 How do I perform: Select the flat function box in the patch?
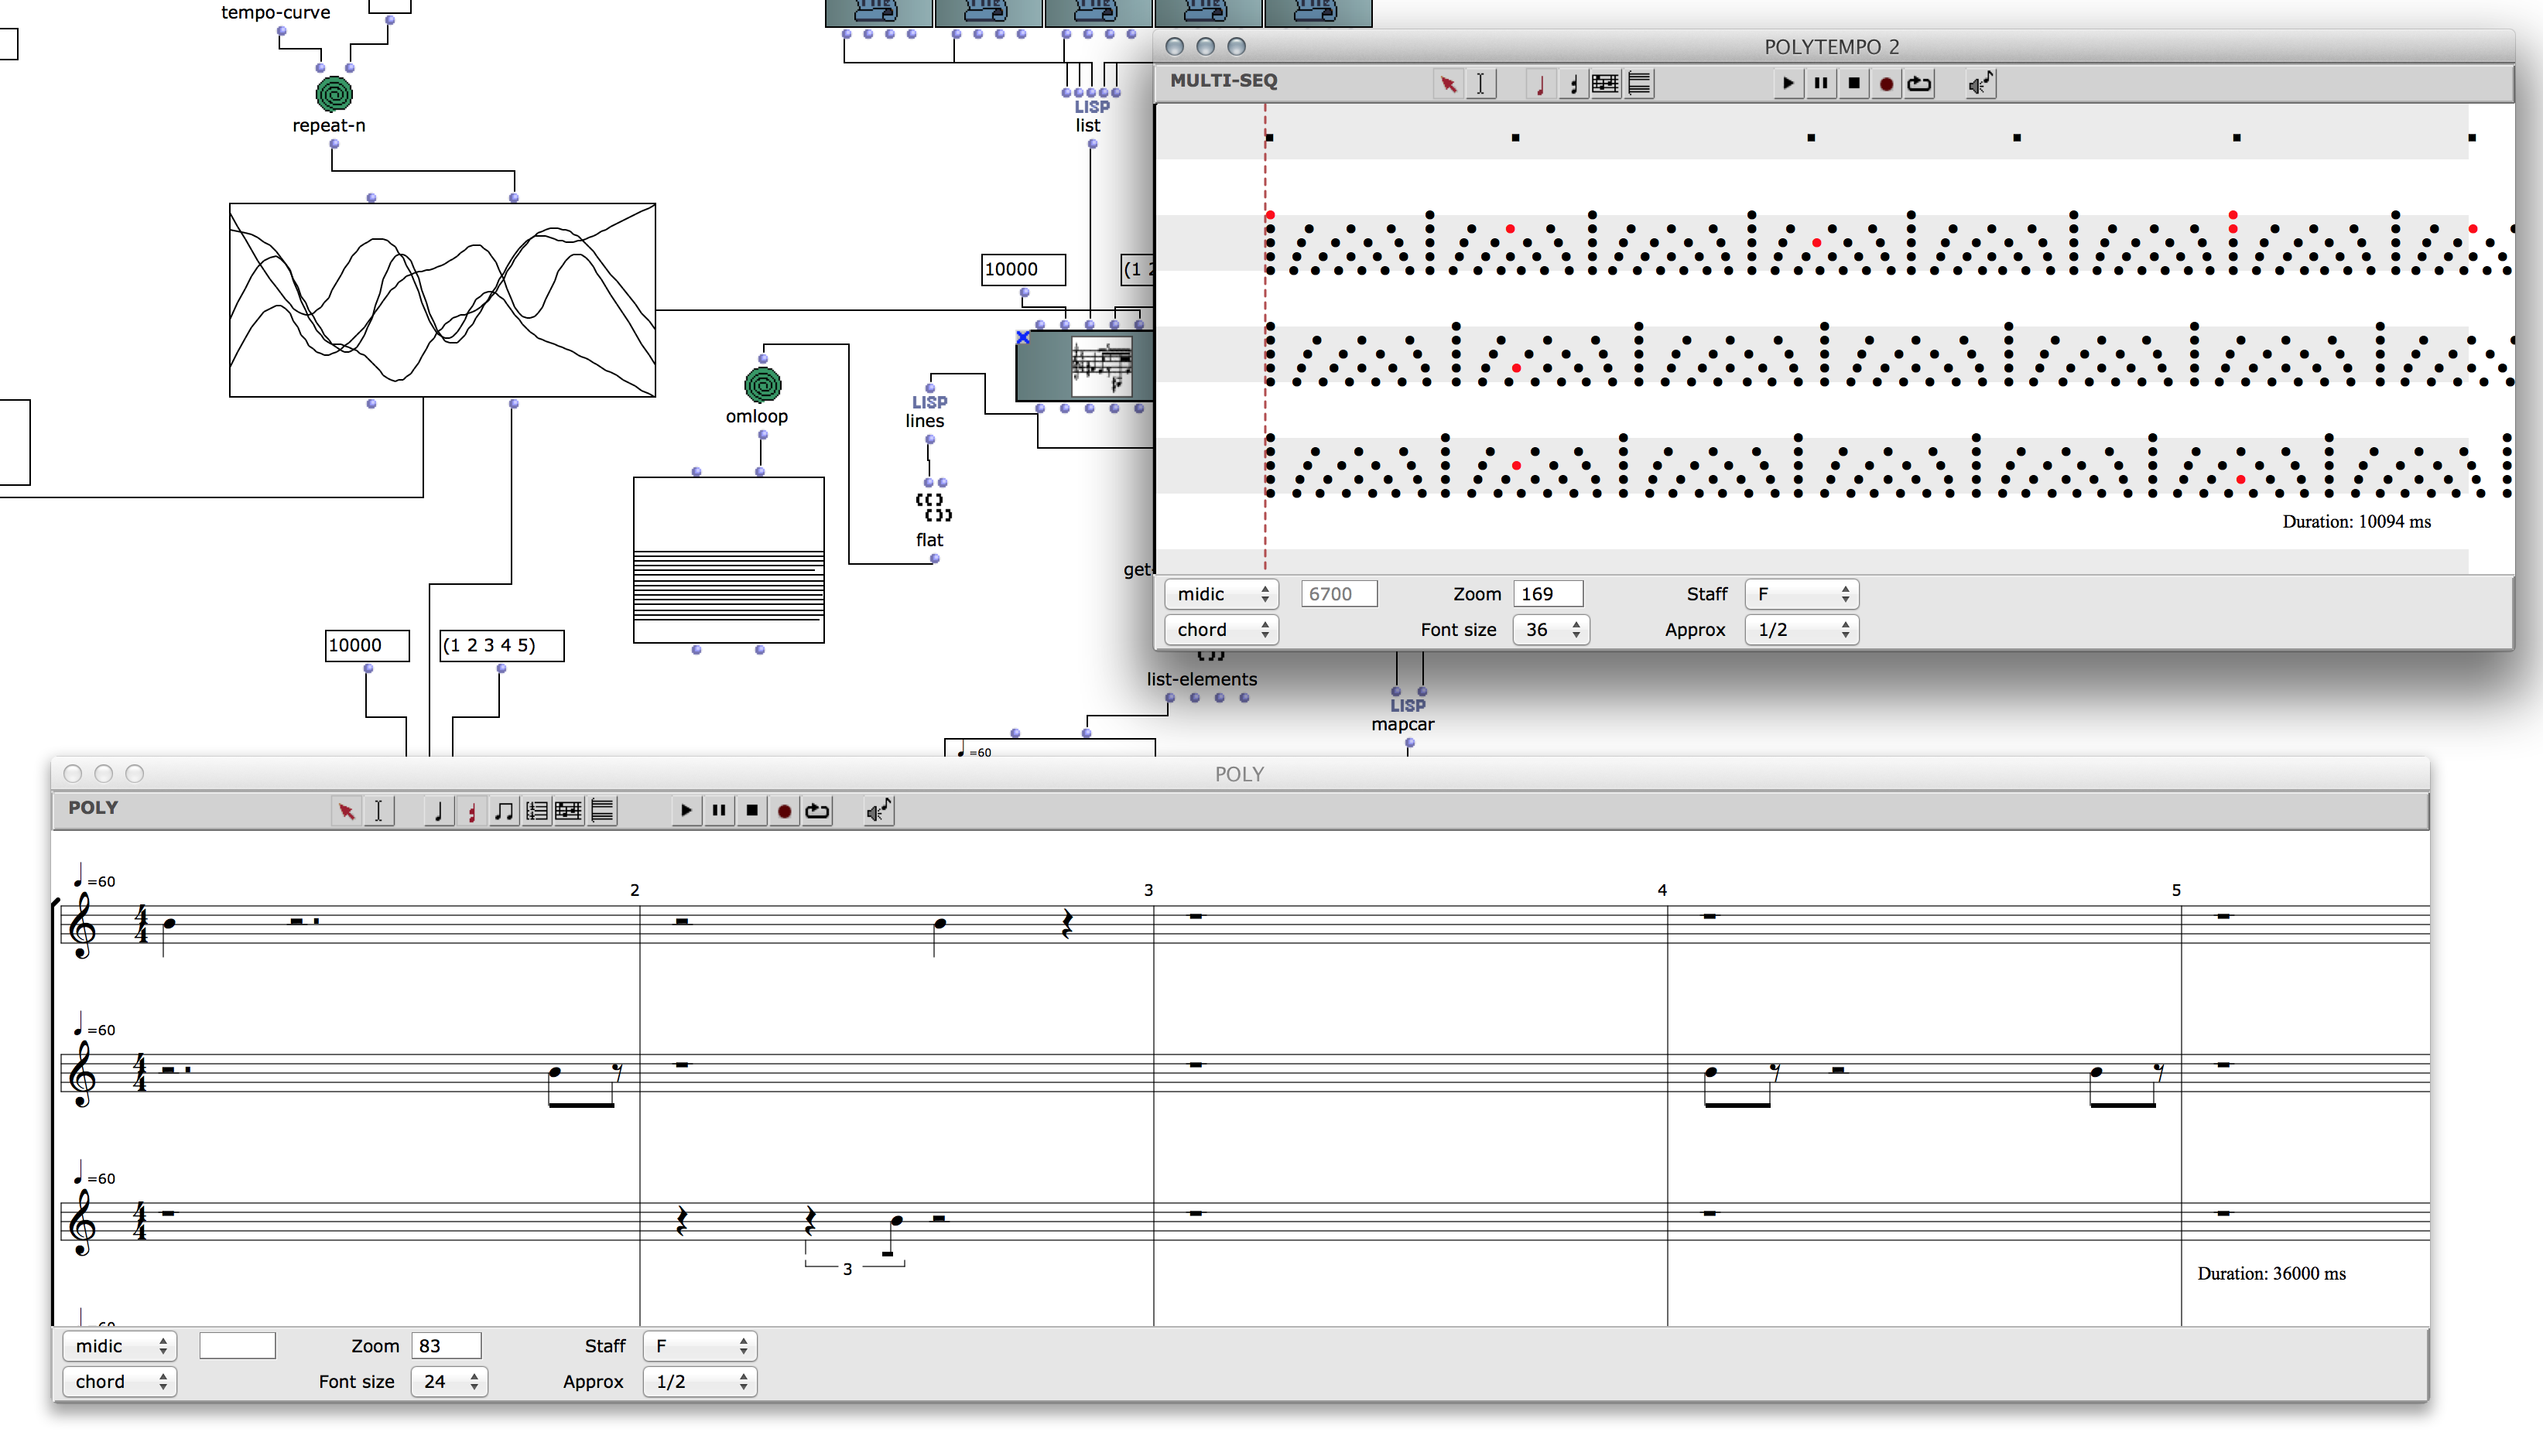(x=933, y=508)
